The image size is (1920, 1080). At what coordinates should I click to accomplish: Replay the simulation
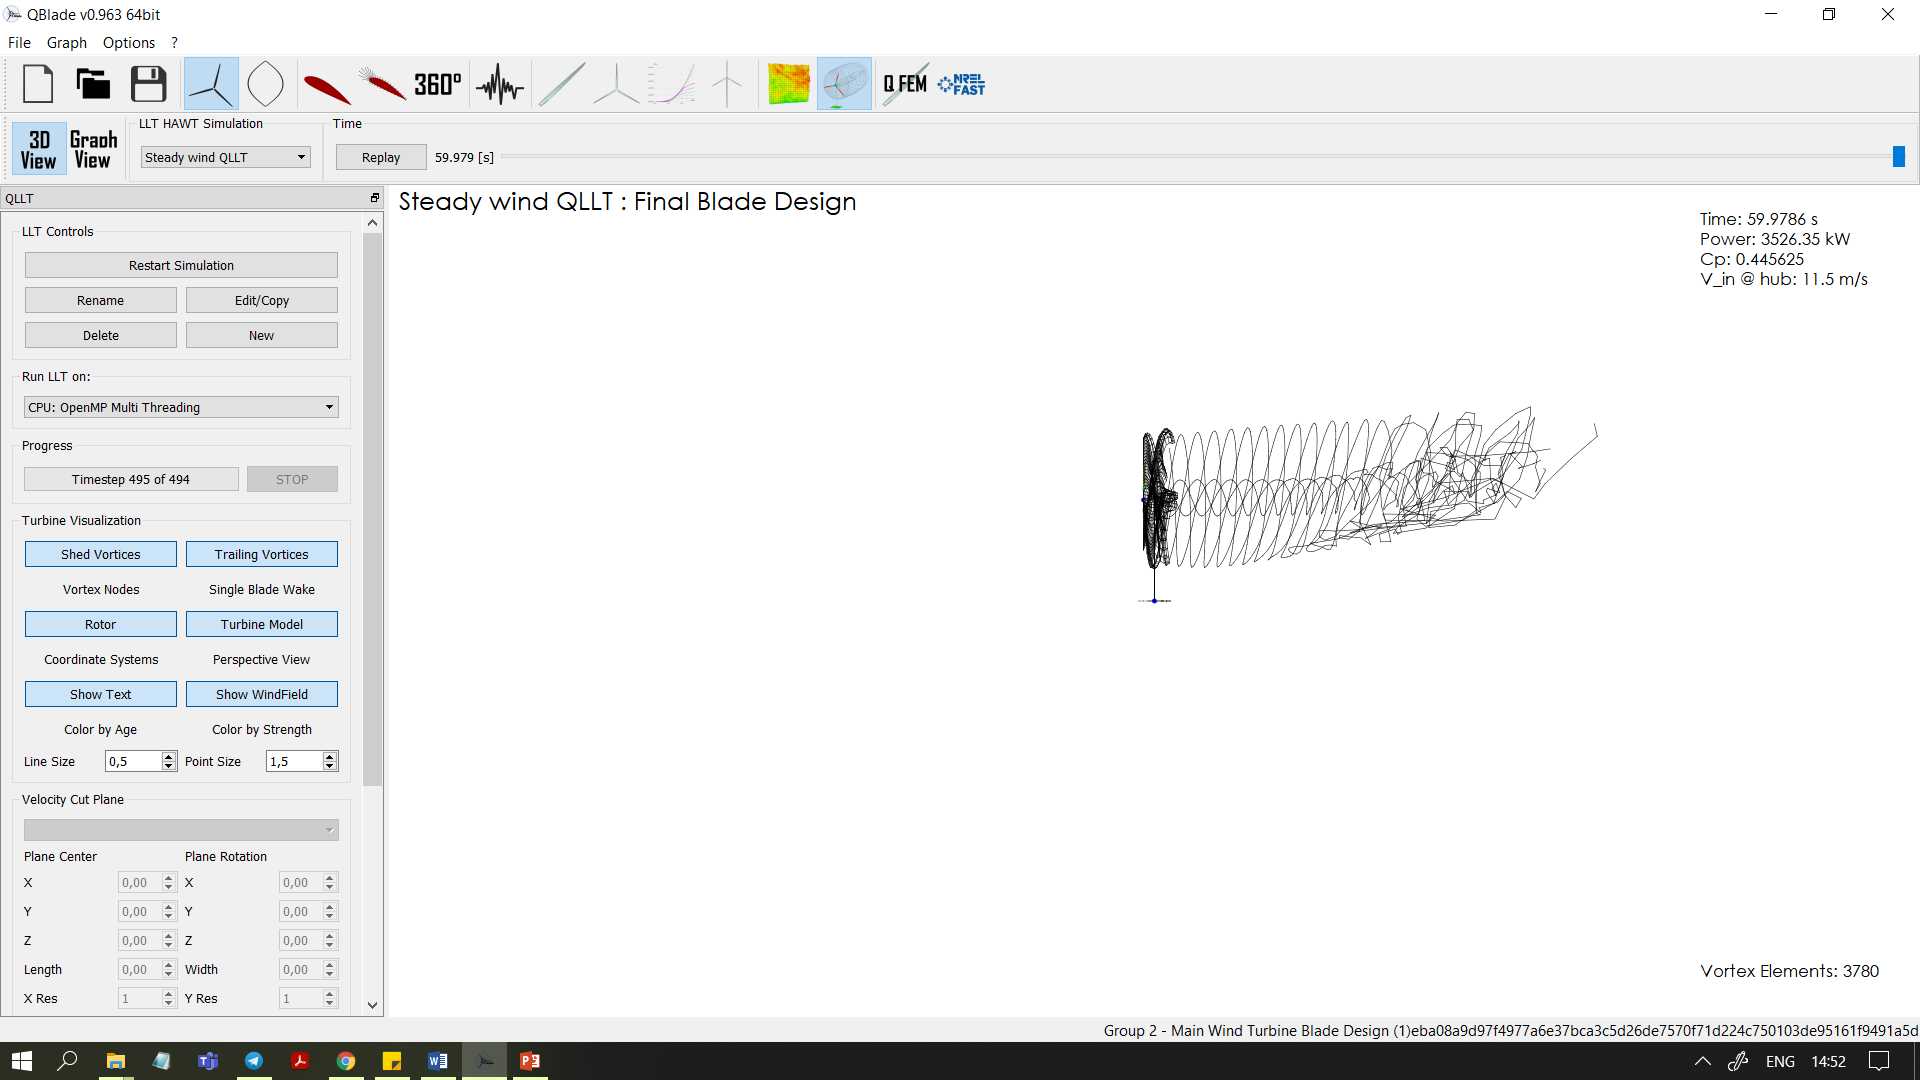pos(381,157)
